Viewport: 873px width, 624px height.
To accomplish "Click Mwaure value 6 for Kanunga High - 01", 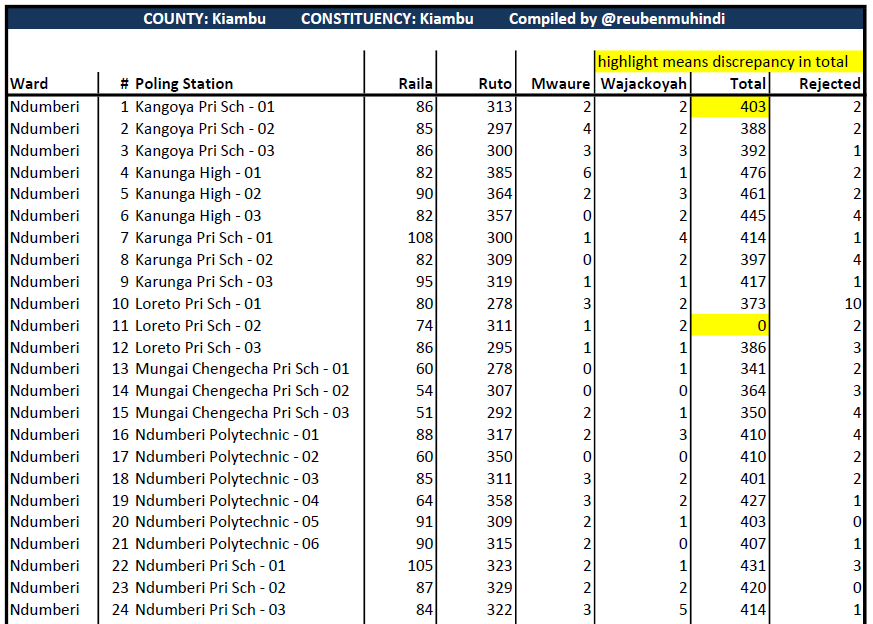I will coord(587,173).
